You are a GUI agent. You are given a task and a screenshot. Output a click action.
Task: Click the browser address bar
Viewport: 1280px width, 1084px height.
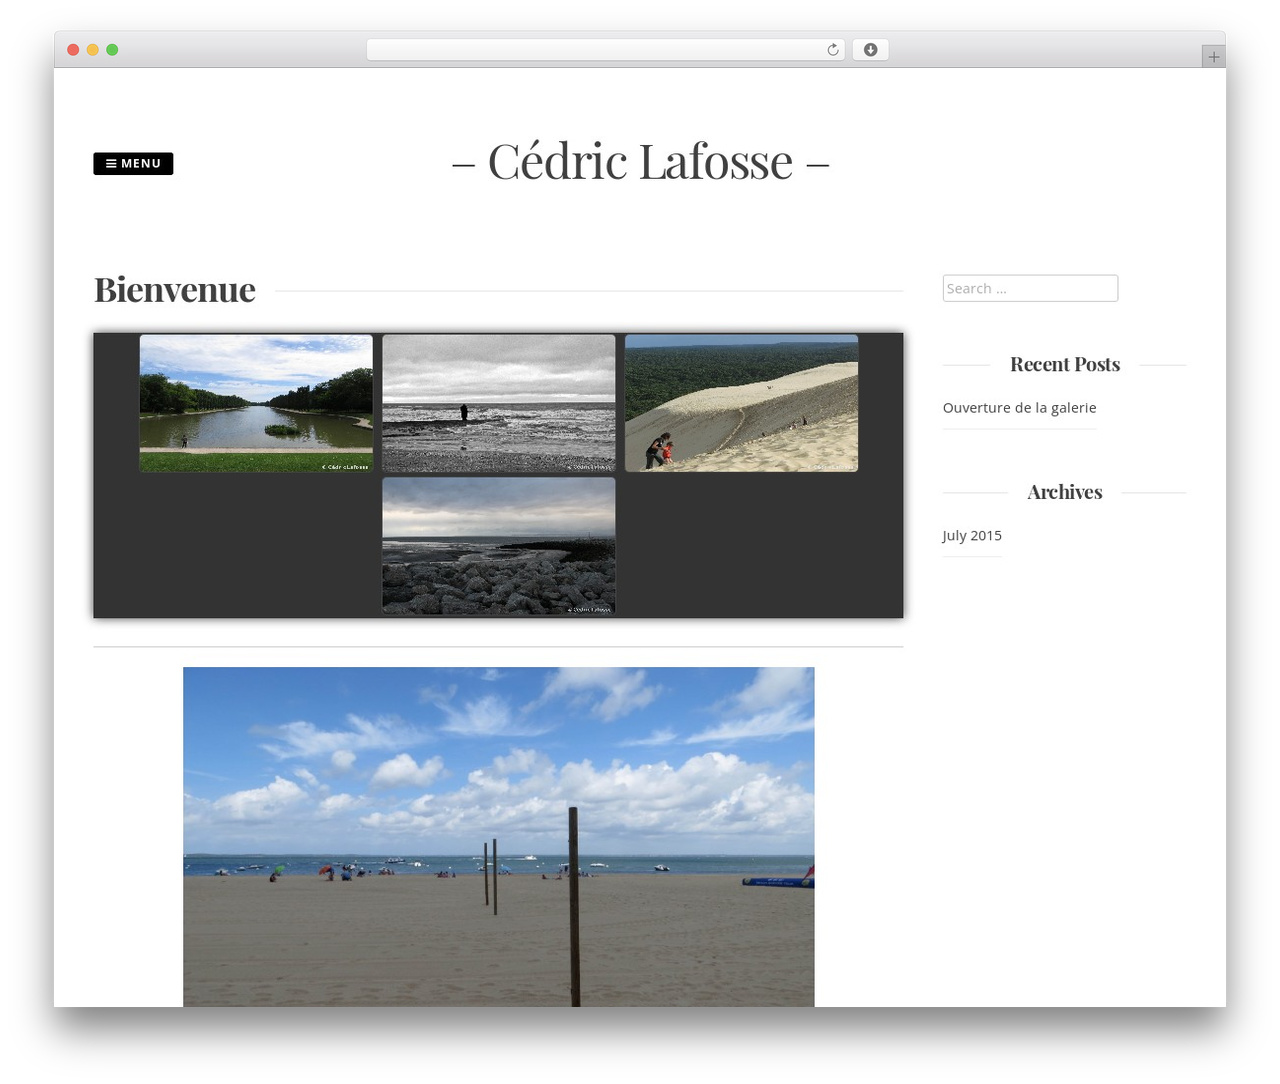coord(605,50)
